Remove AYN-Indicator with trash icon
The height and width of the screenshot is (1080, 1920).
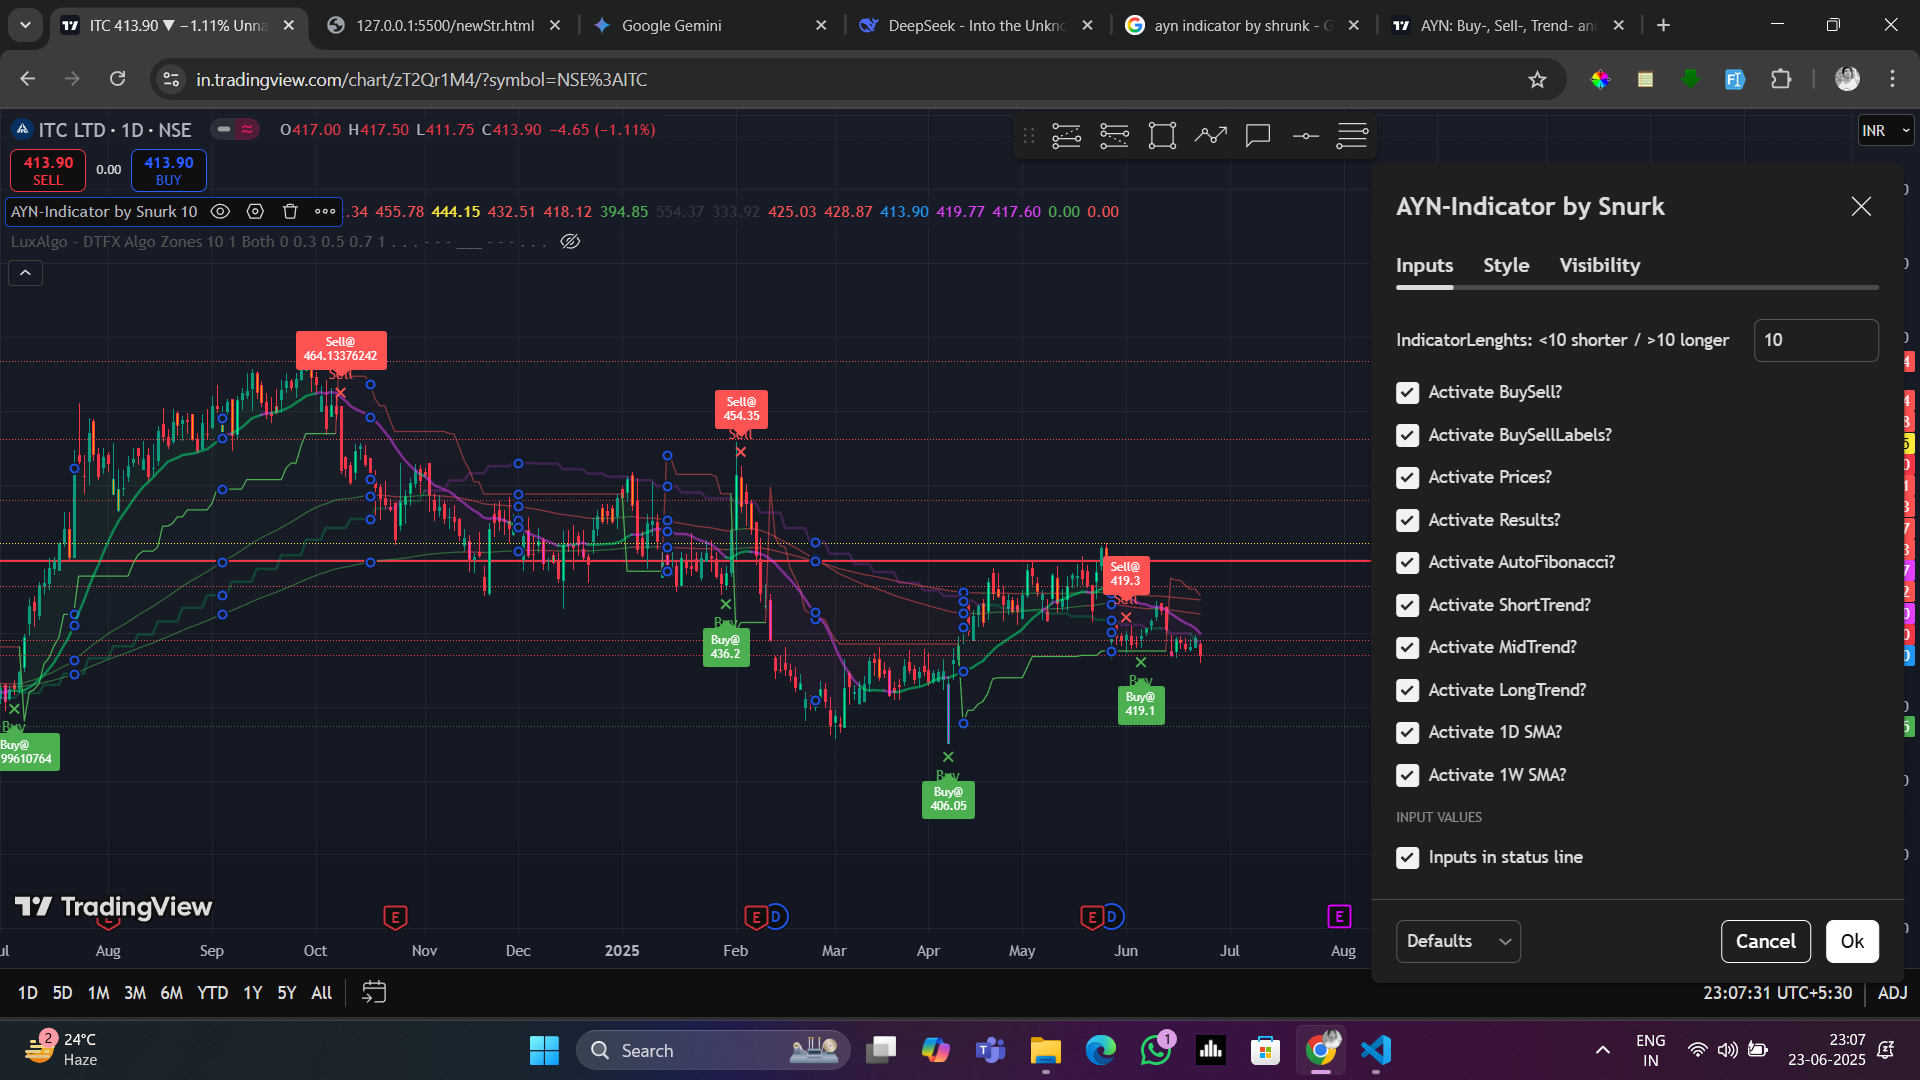tap(290, 211)
